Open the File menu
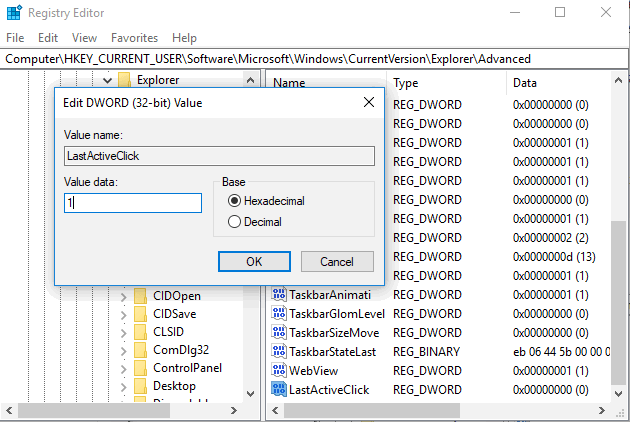 click(x=15, y=38)
